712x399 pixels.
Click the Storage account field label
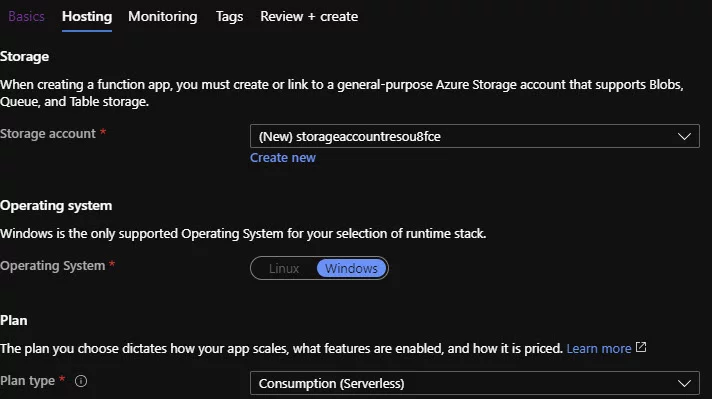(x=48, y=133)
